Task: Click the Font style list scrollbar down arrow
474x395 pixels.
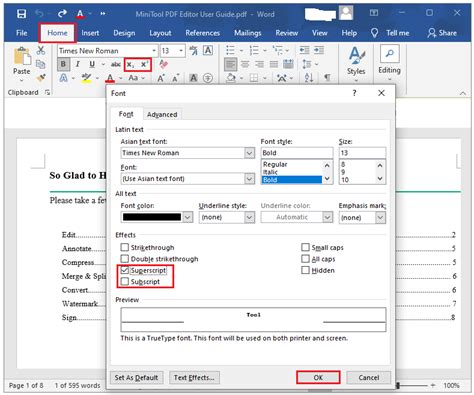Action: (x=327, y=179)
